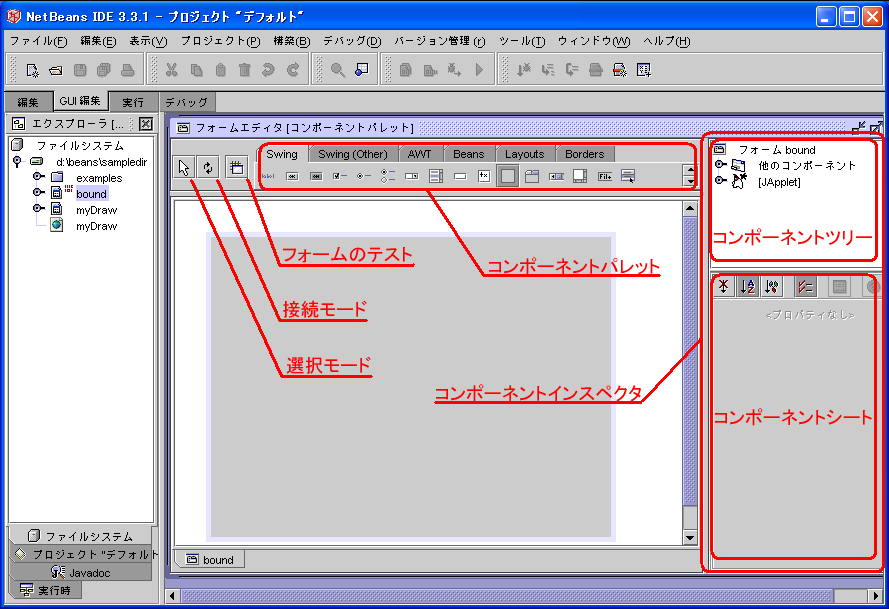Click the Cut scissors icon
The height and width of the screenshot is (609, 889).
pyautogui.click(x=172, y=70)
